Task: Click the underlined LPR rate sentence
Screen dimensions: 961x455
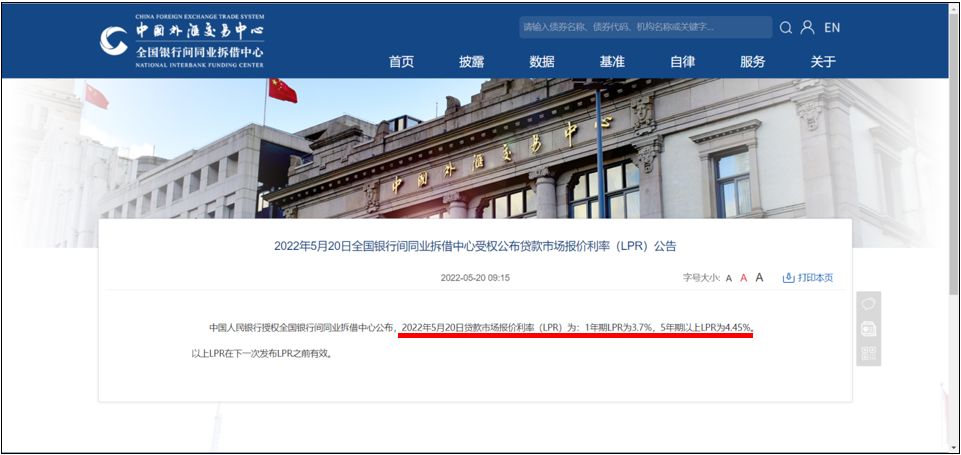Action: click(576, 328)
